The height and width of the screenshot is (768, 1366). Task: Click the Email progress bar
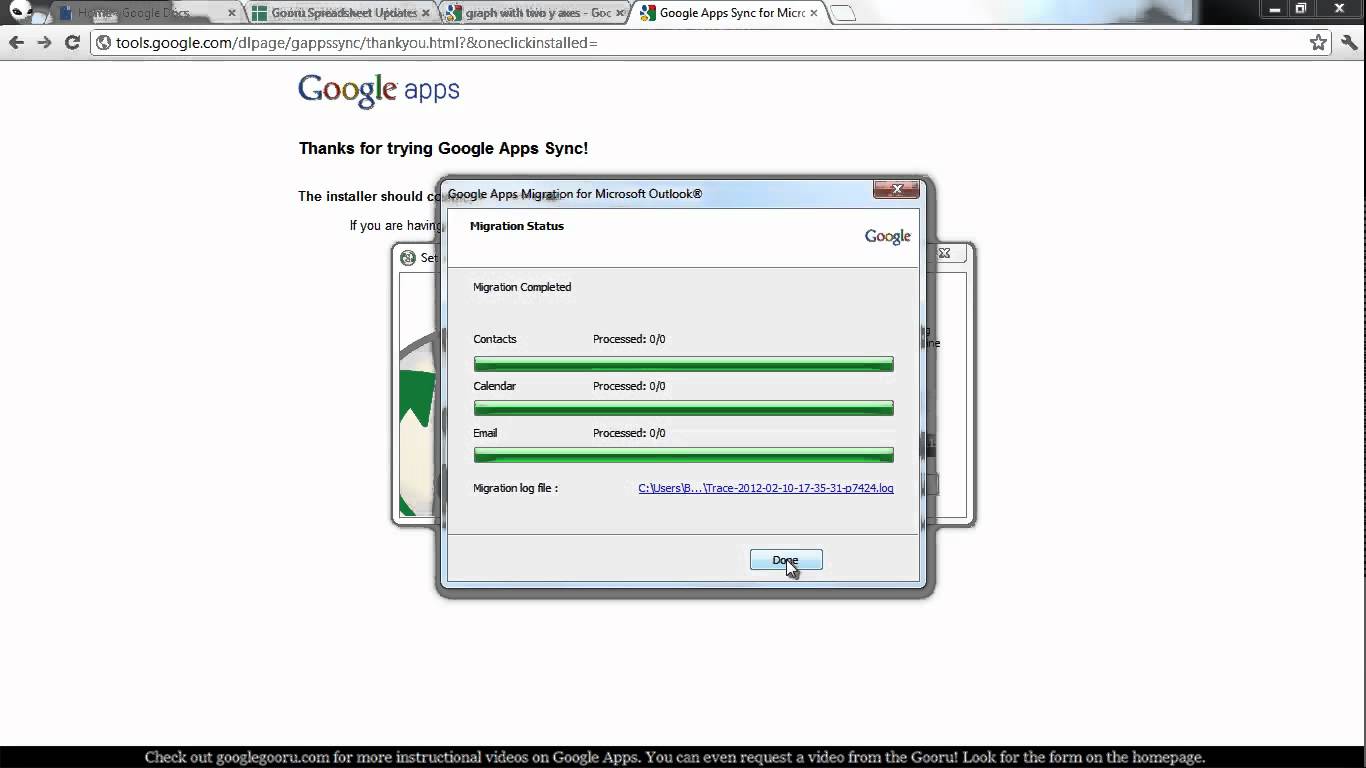684,455
